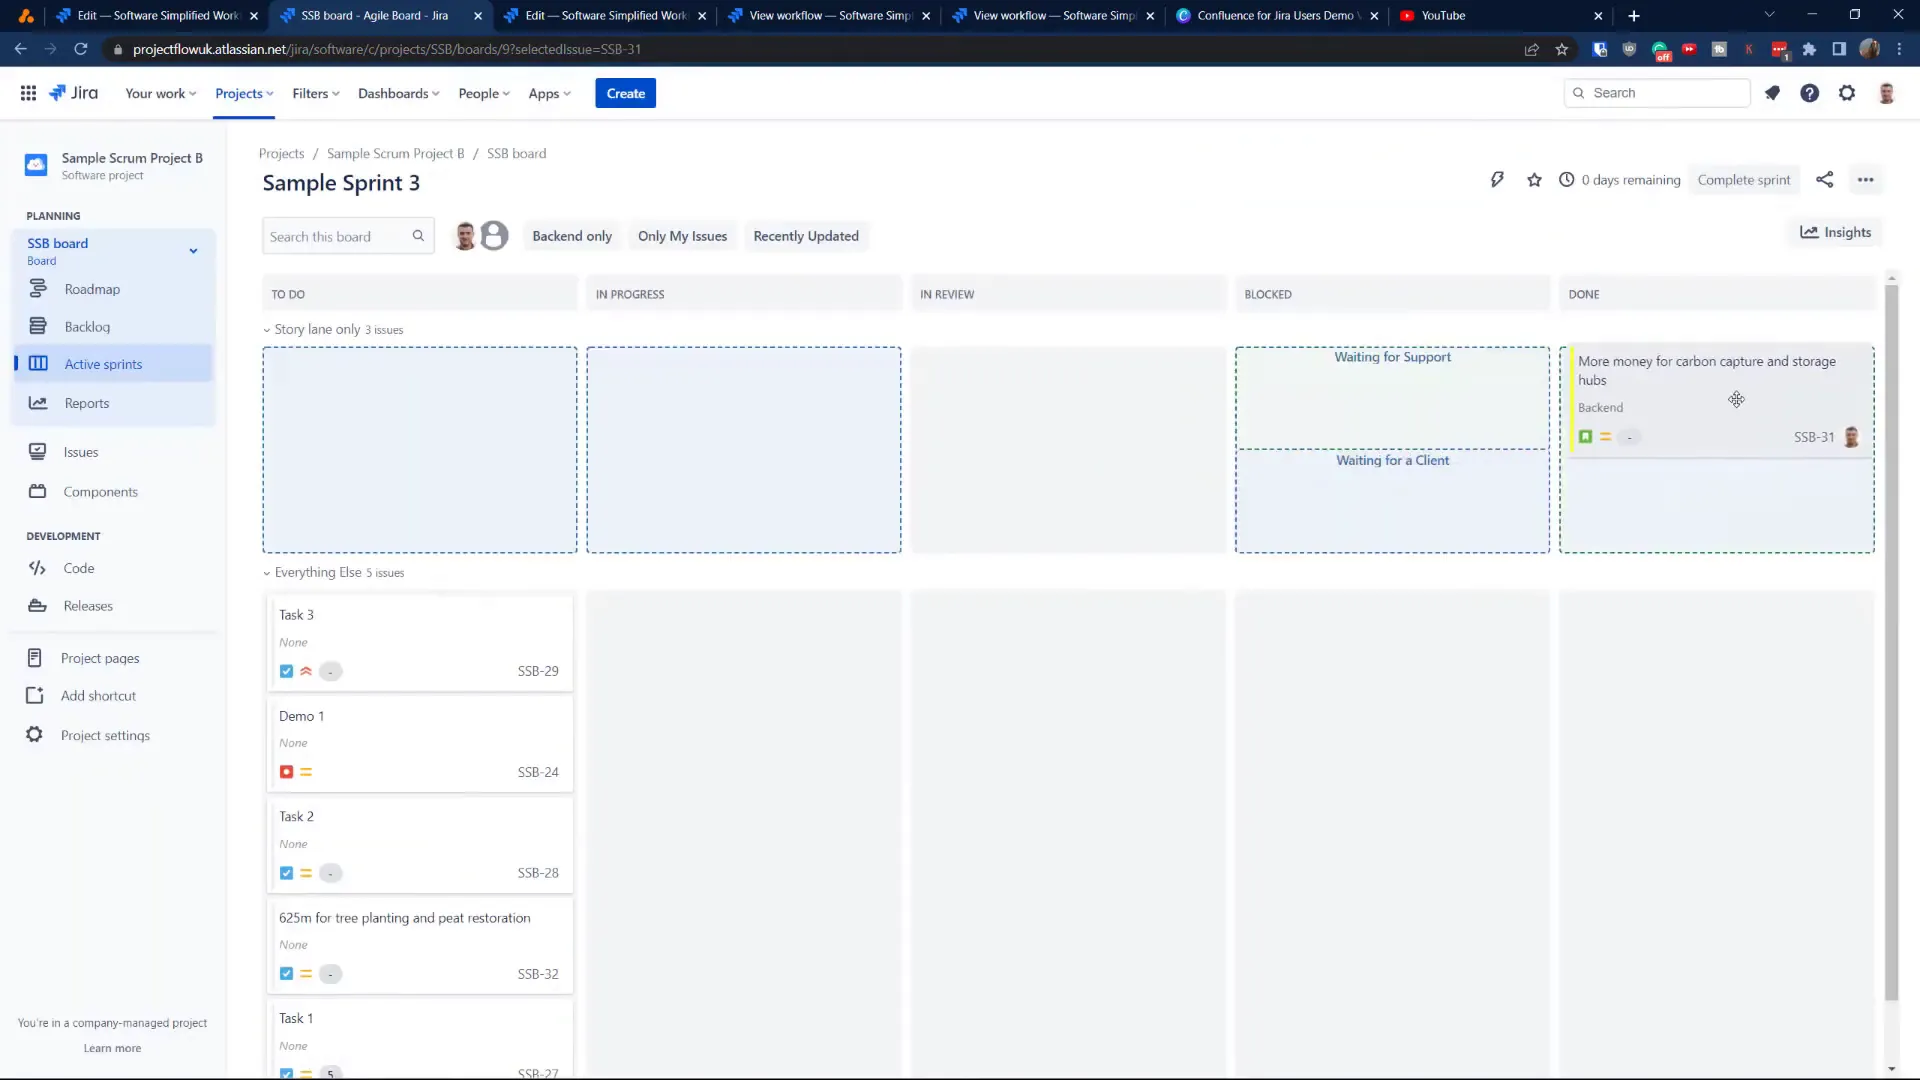Screen dimensions: 1920x1080
Task: Collapse the Story lane only swimlane
Action: click(267, 330)
